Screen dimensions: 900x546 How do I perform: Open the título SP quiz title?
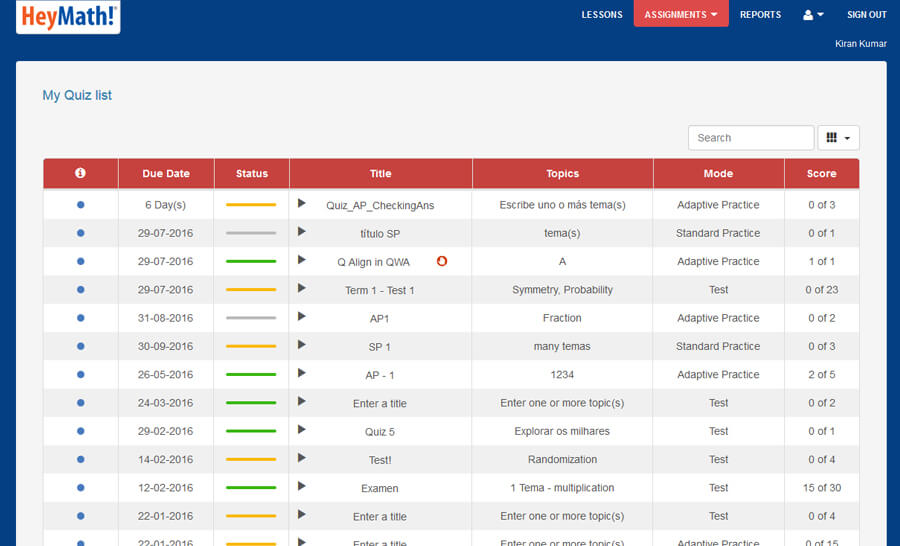point(380,233)
